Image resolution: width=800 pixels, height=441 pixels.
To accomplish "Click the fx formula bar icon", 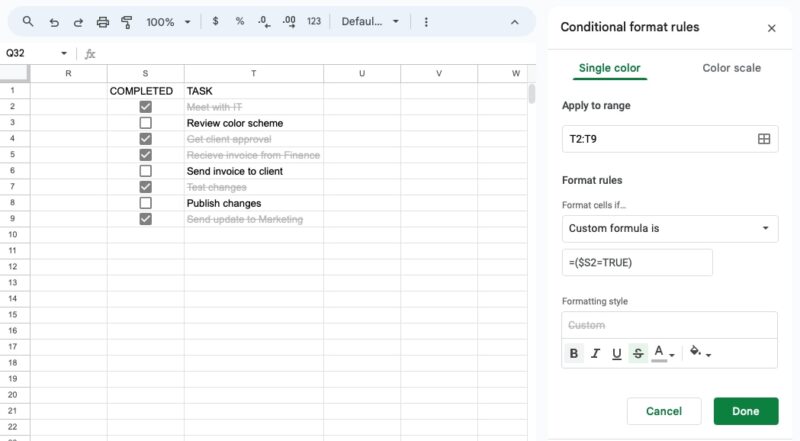I will pos(90,54).
